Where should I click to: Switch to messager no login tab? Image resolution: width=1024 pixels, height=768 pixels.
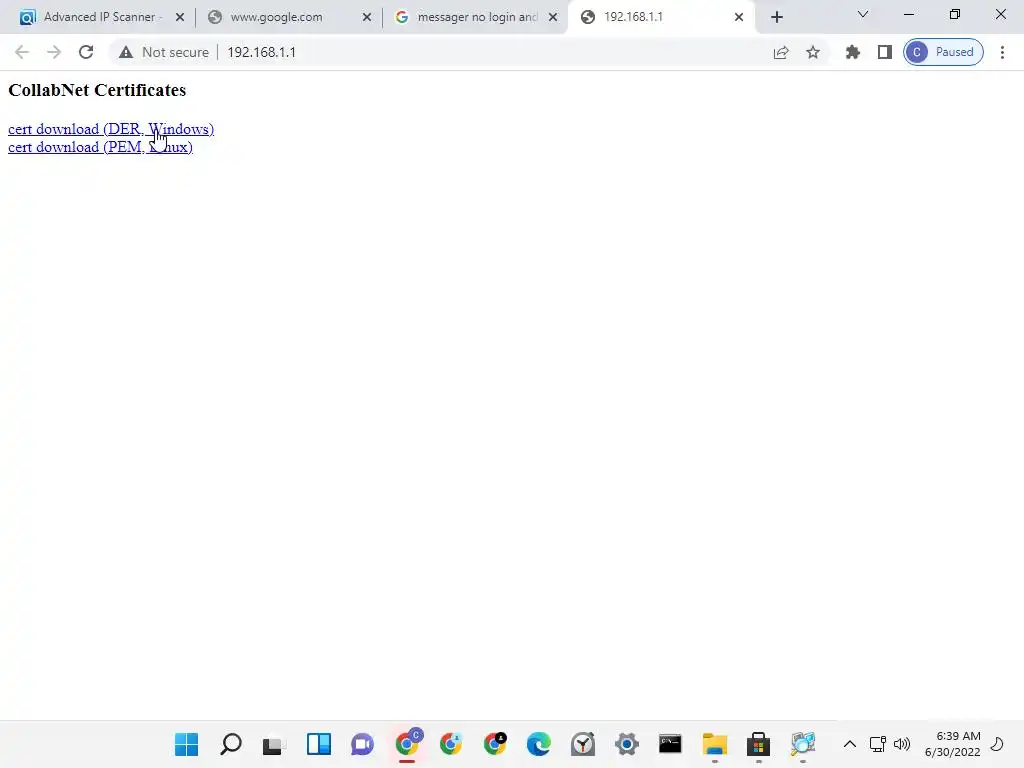tap(477, 17)
